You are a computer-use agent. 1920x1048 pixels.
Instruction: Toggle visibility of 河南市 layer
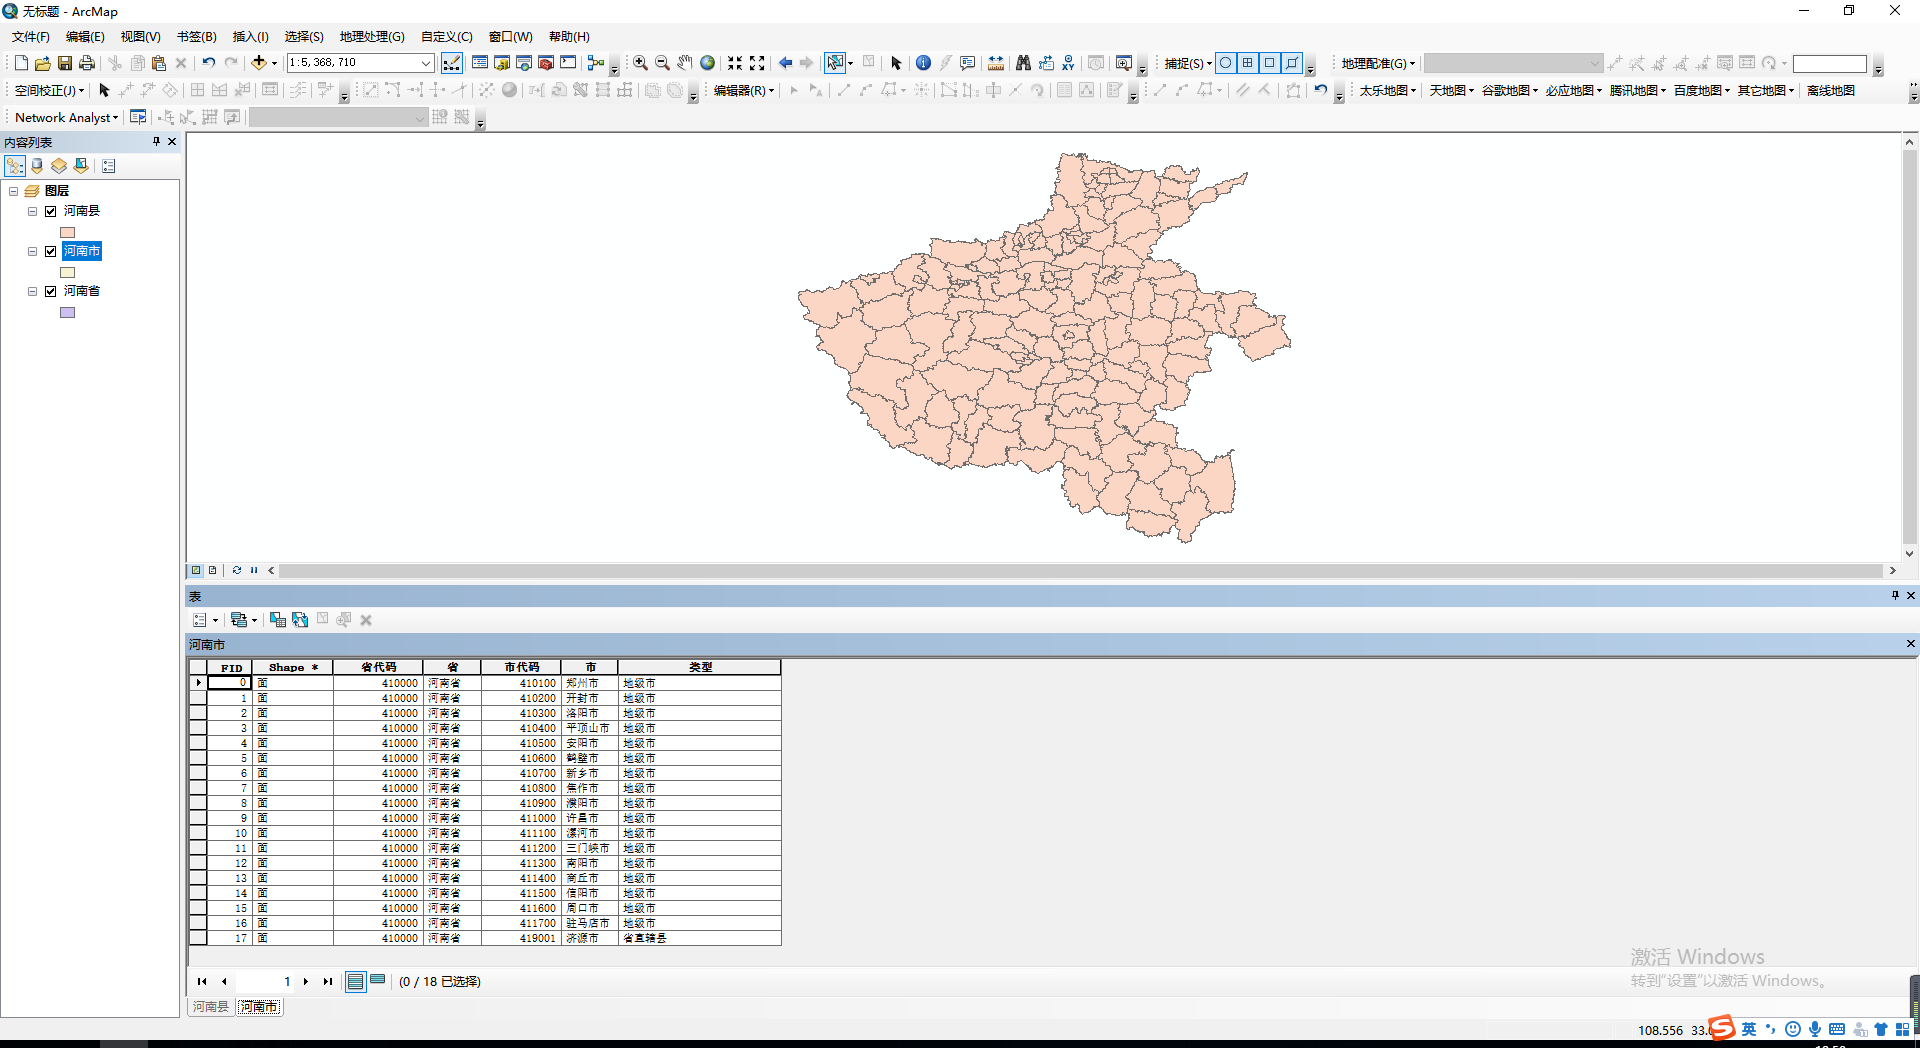coord(51,251)
